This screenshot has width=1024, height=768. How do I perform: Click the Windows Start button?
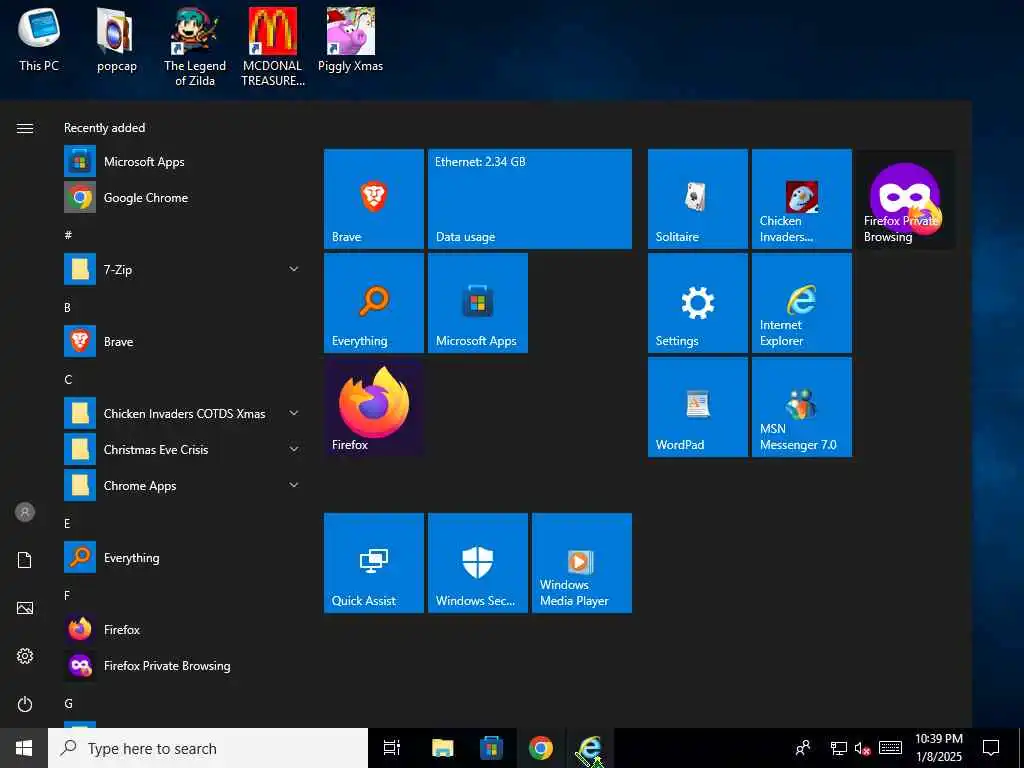24,748
